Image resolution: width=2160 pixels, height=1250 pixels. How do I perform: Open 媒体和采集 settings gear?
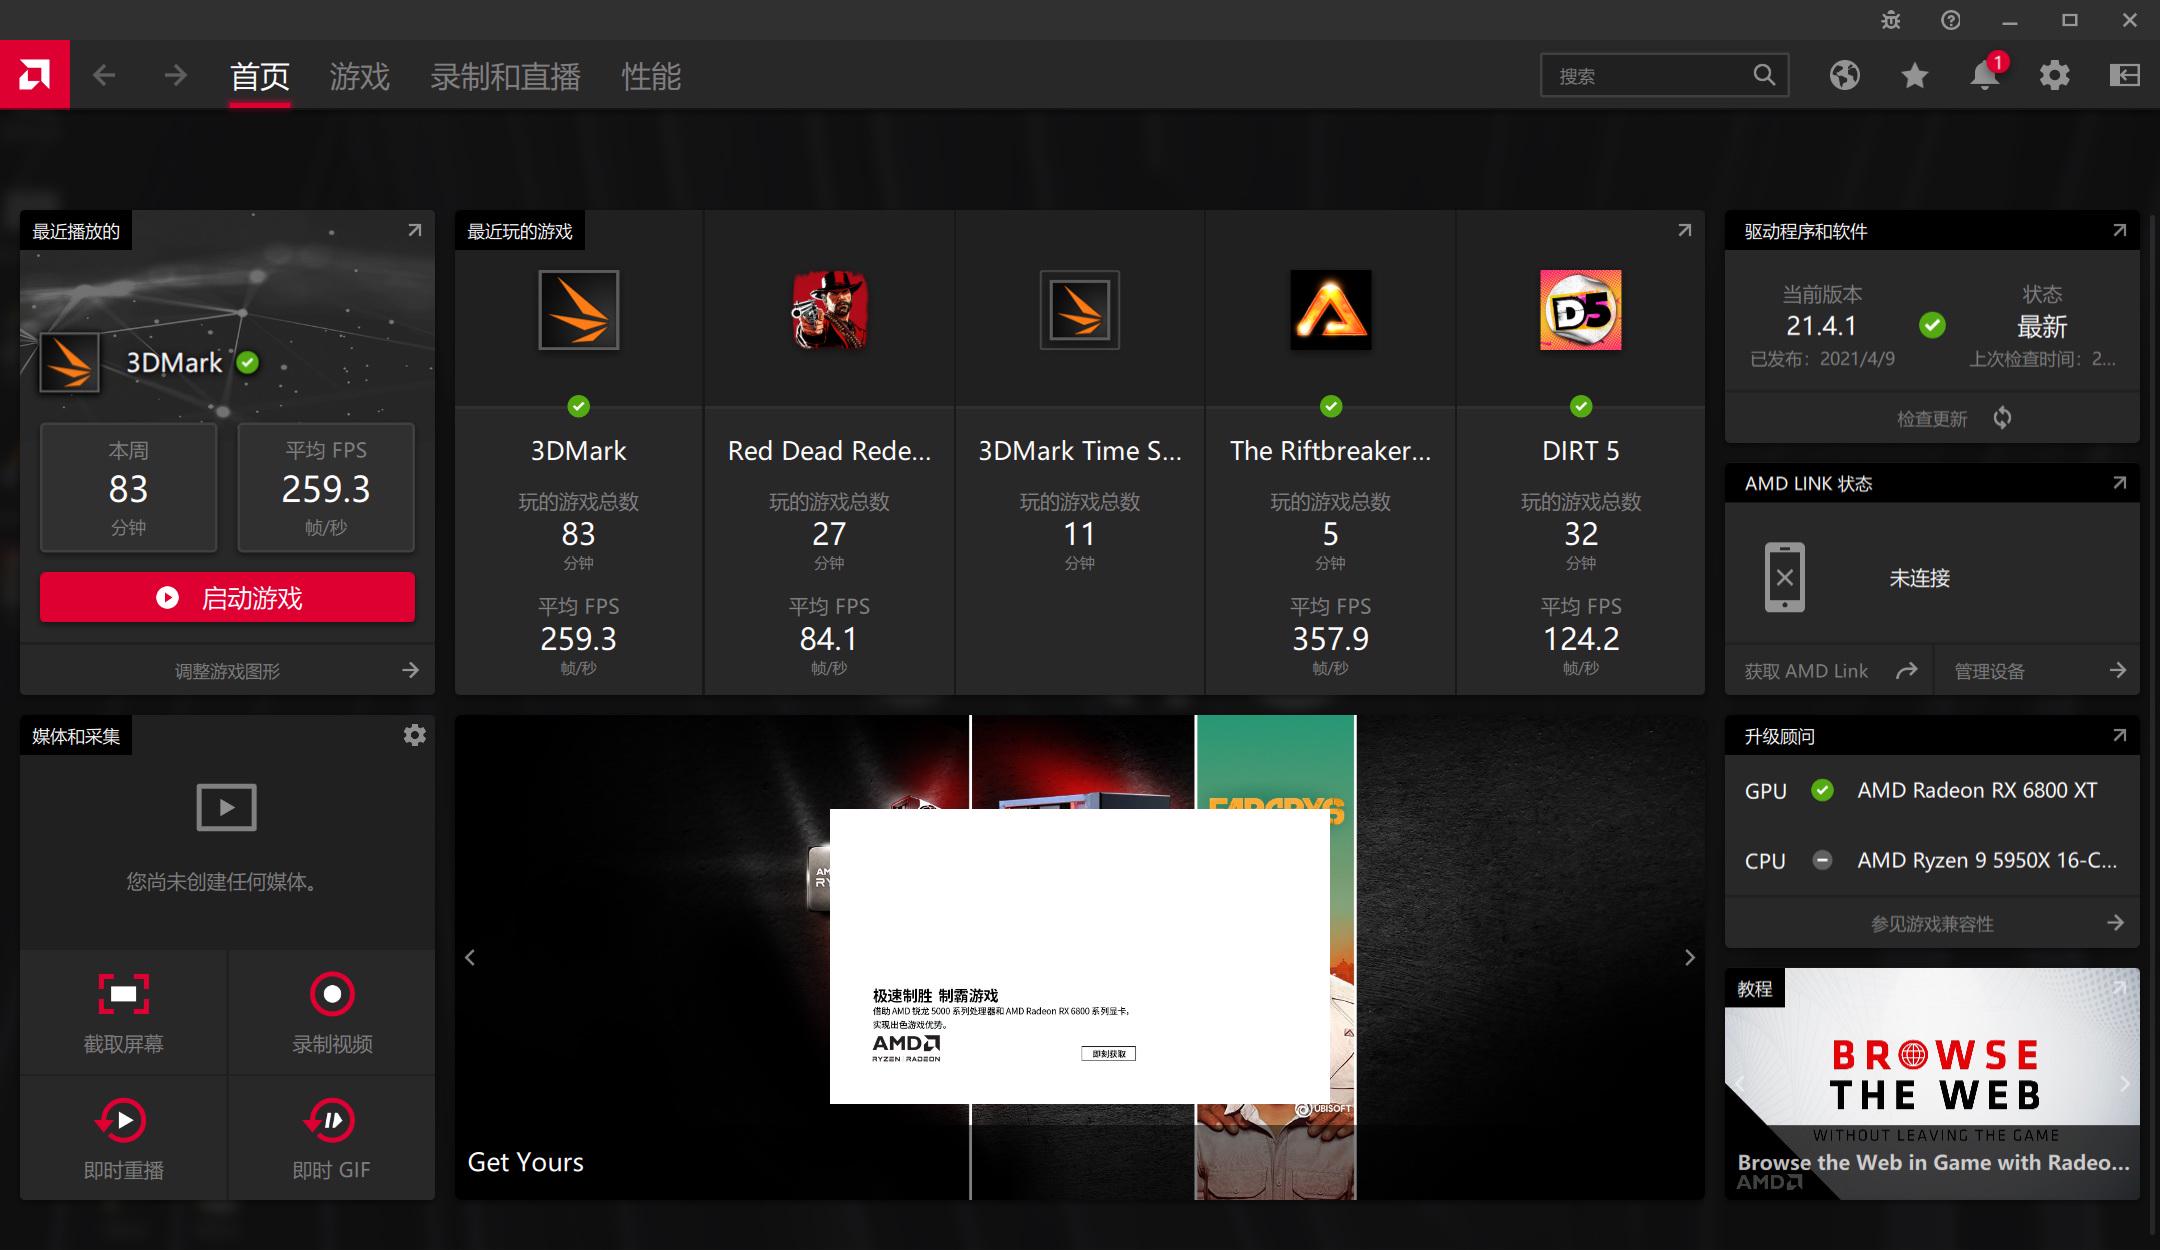tap(414, 735)
